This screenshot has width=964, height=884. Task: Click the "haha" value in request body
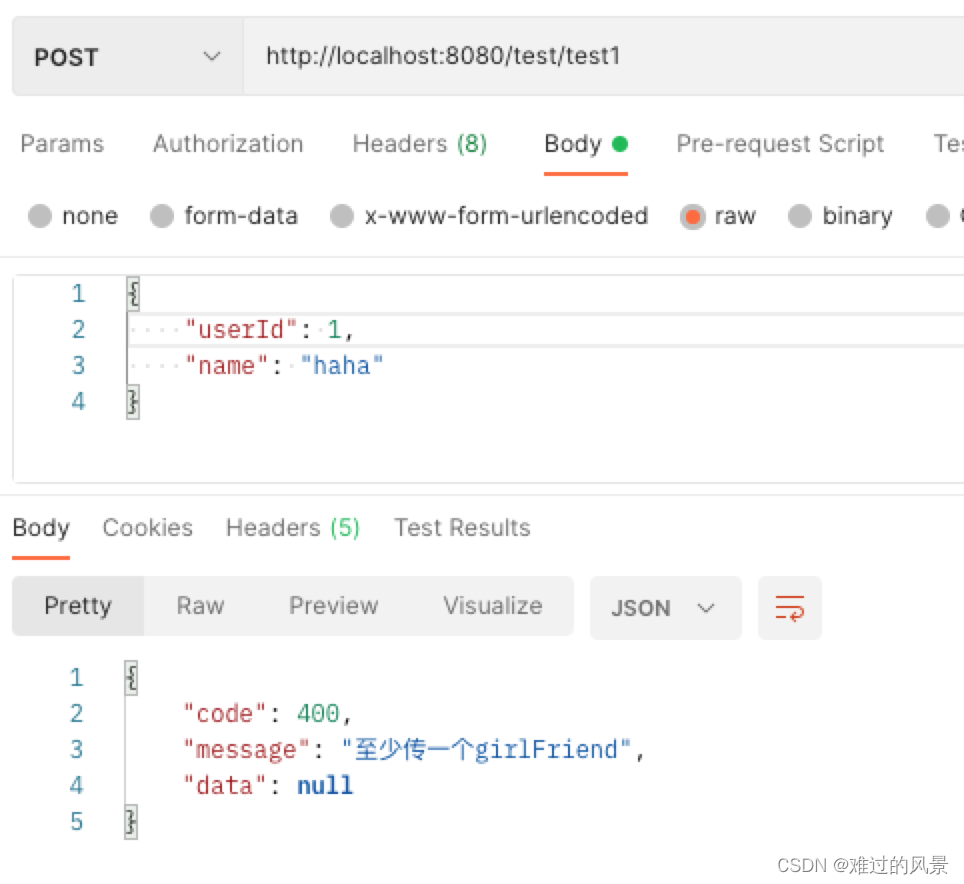tap(342, 366)
